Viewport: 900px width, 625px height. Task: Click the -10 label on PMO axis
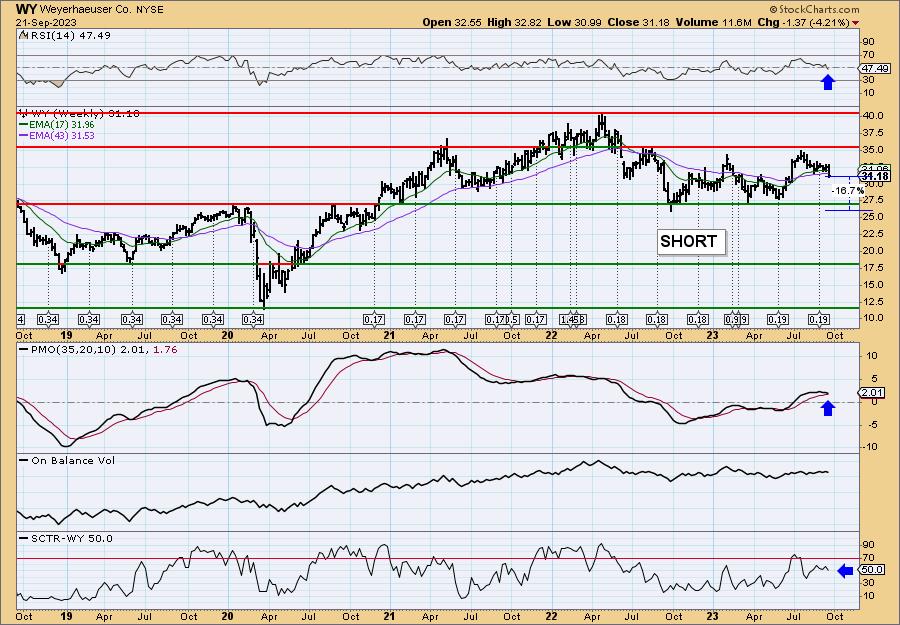pyautogui.click(x=871, y=447)
